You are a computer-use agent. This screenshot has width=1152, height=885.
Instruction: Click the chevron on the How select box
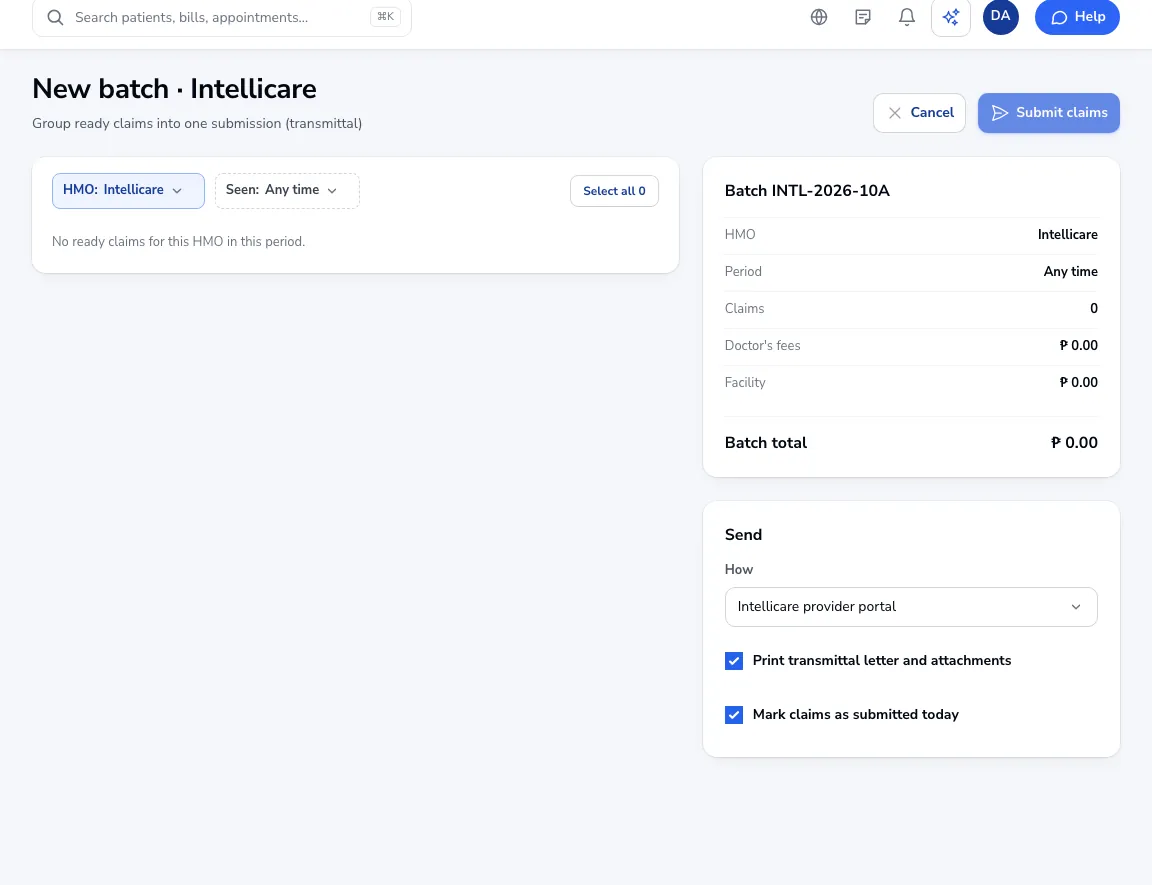click(1076, 607)
